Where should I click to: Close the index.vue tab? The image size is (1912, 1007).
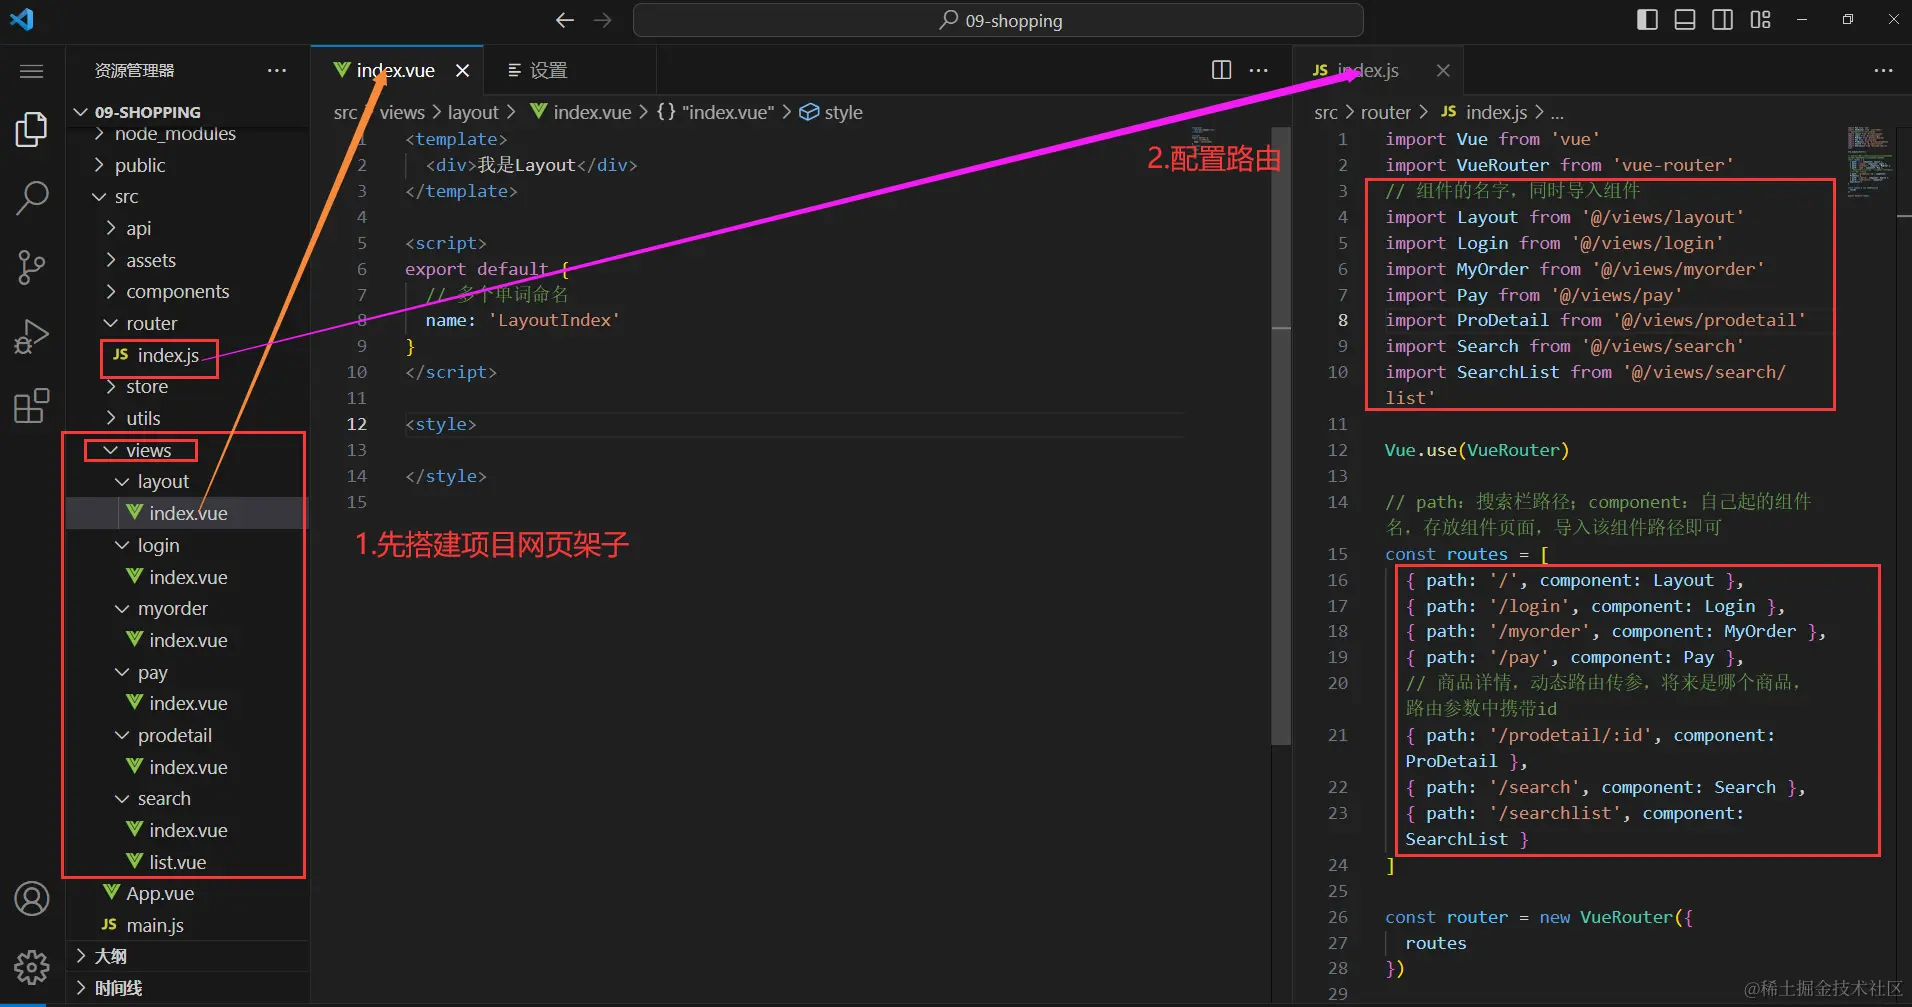tap(462, 70)
